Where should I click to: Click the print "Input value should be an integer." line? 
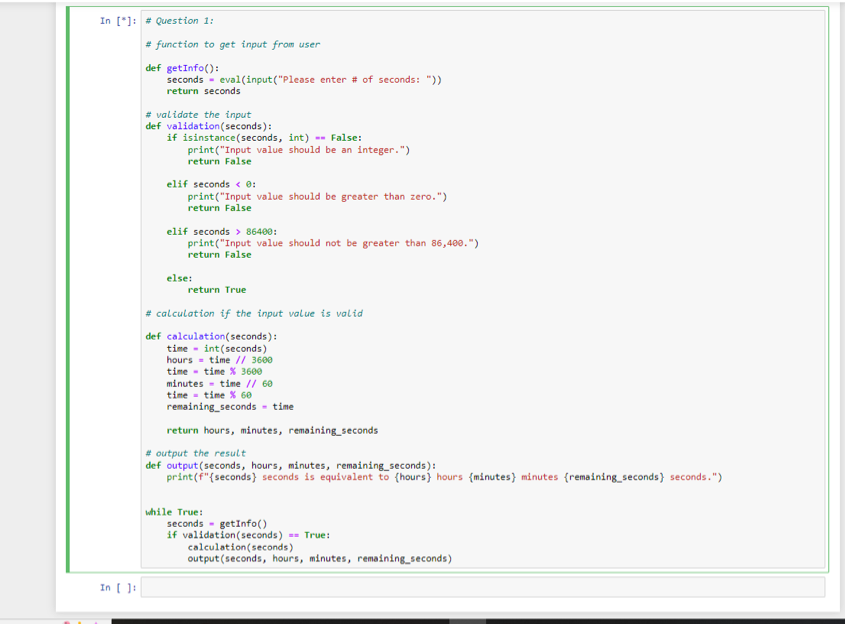(x=299, y=150)
